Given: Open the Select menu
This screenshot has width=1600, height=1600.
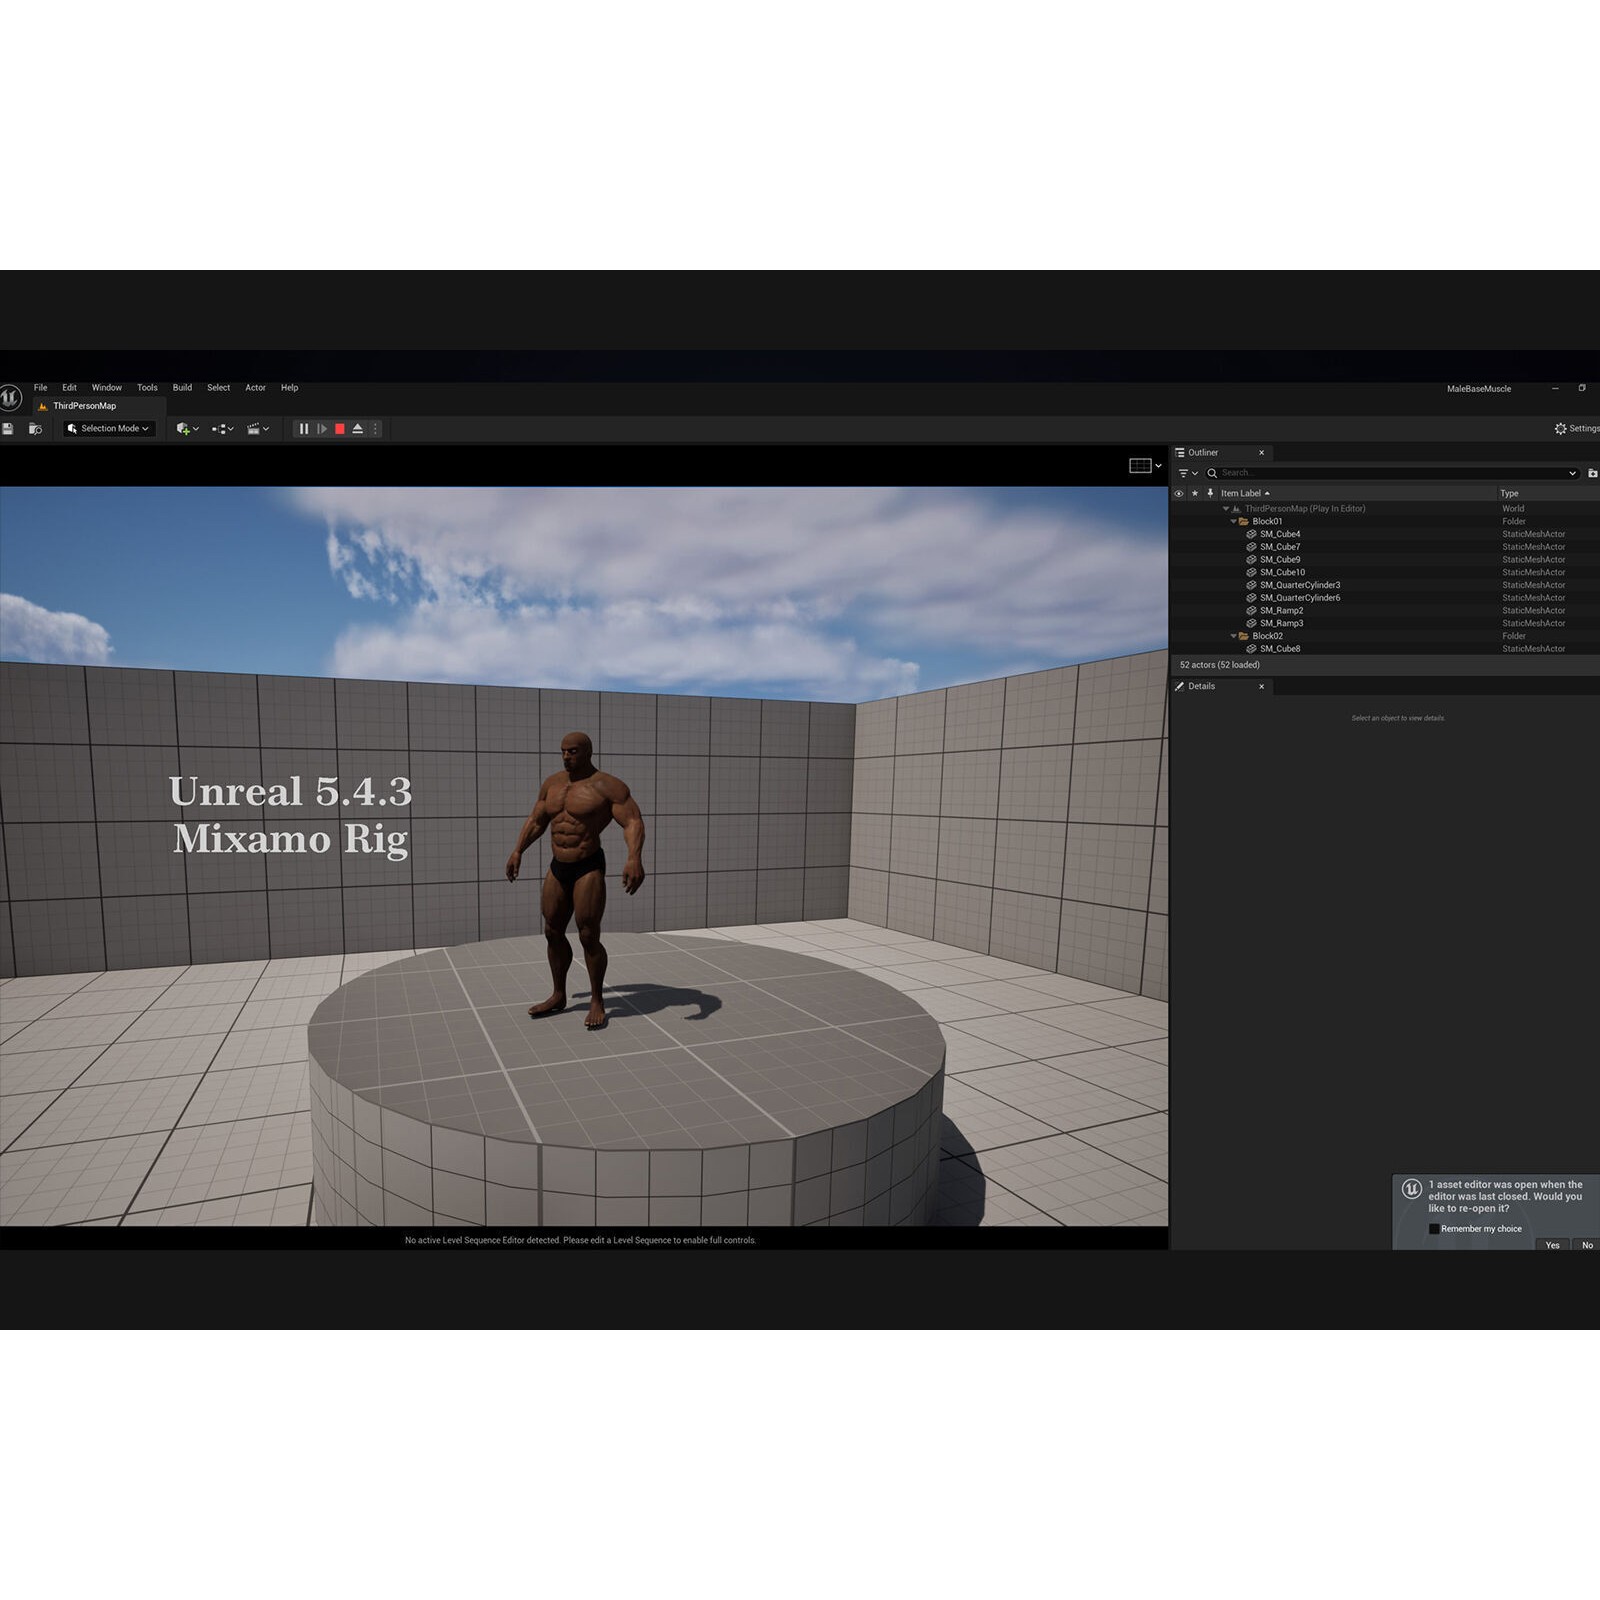Looking at the screenshot, I should tap(218, 388).
